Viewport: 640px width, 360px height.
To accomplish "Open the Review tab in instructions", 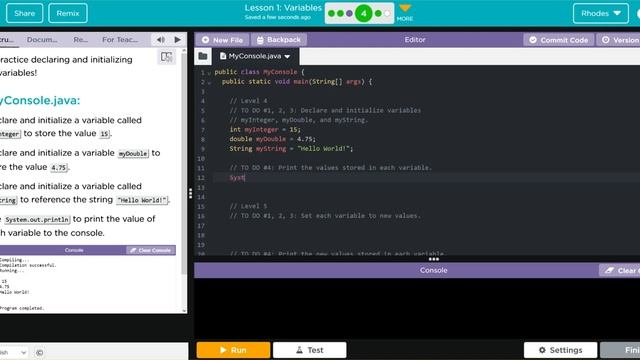I will tap(80, 40).
